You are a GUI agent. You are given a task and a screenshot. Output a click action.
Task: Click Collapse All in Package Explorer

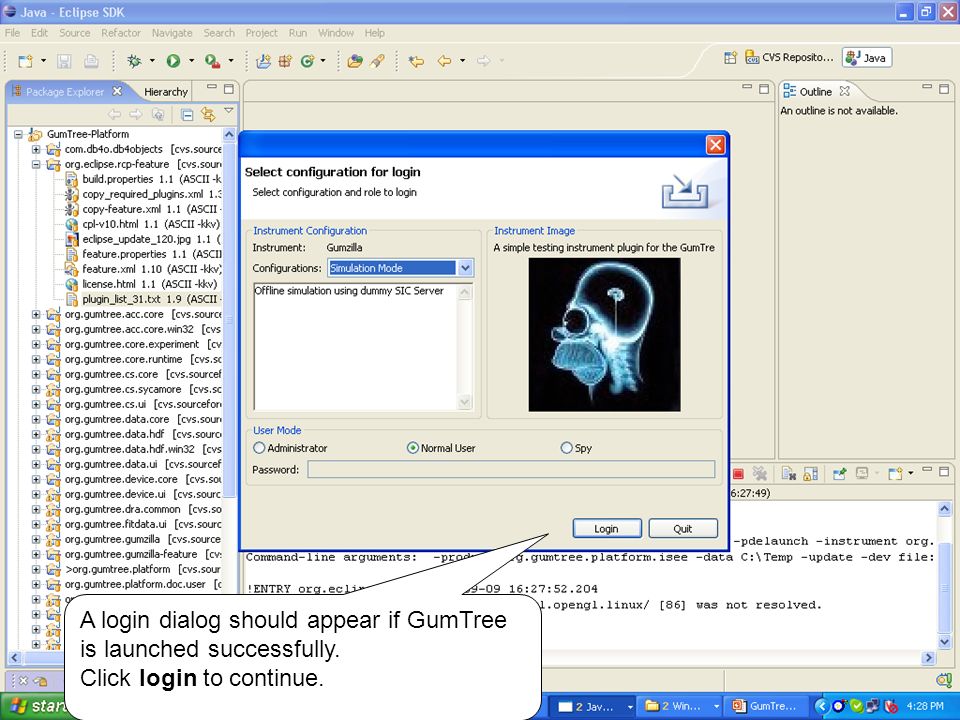click(x=187, y=114)
